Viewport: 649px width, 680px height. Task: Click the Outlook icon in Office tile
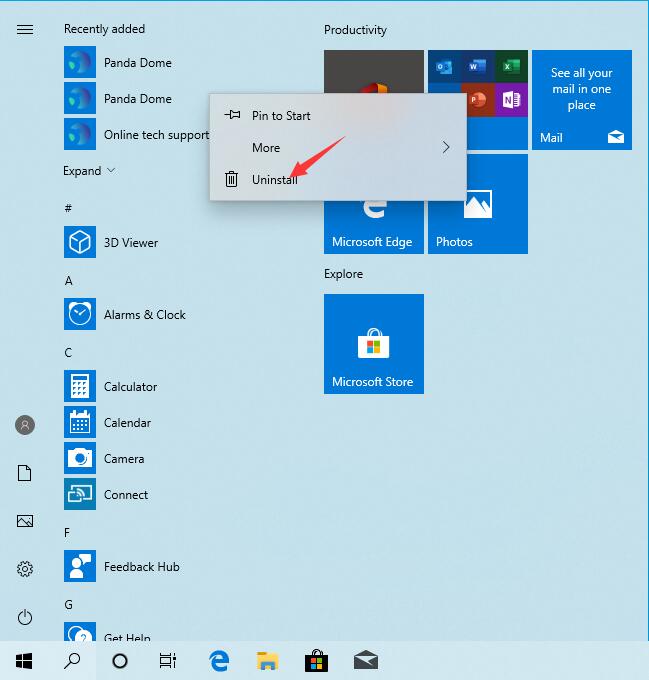[x=444, y=66]
